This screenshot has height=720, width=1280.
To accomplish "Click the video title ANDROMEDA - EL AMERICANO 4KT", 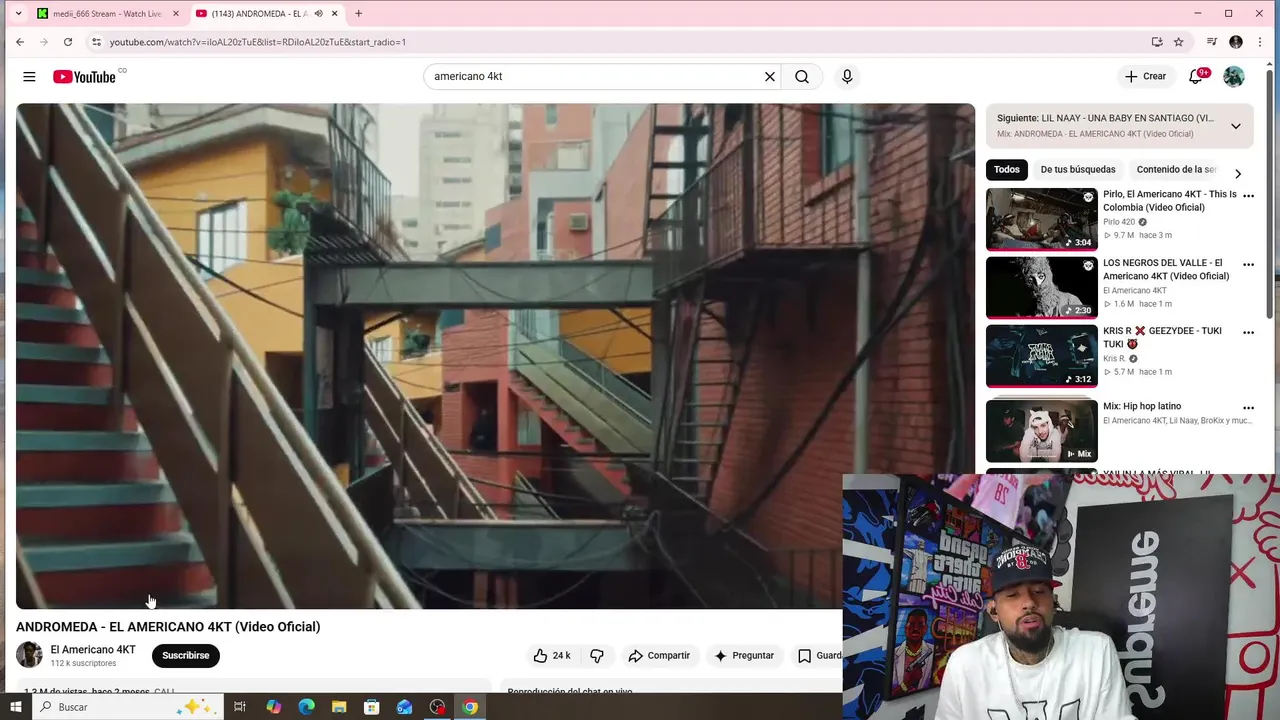I will pyautogui.click(x=168, y=627).
